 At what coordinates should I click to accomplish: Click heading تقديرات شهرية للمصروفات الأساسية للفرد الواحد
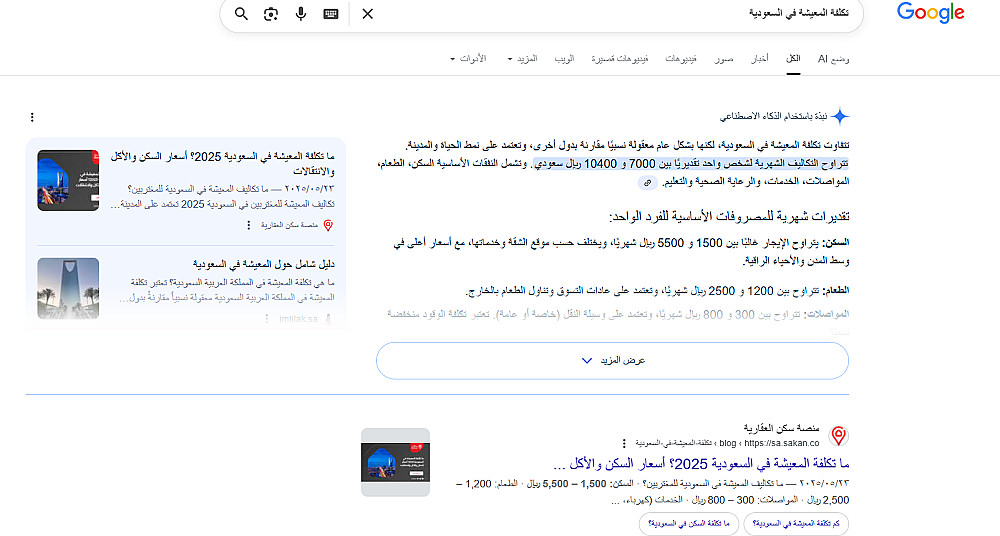pos(729,216)
